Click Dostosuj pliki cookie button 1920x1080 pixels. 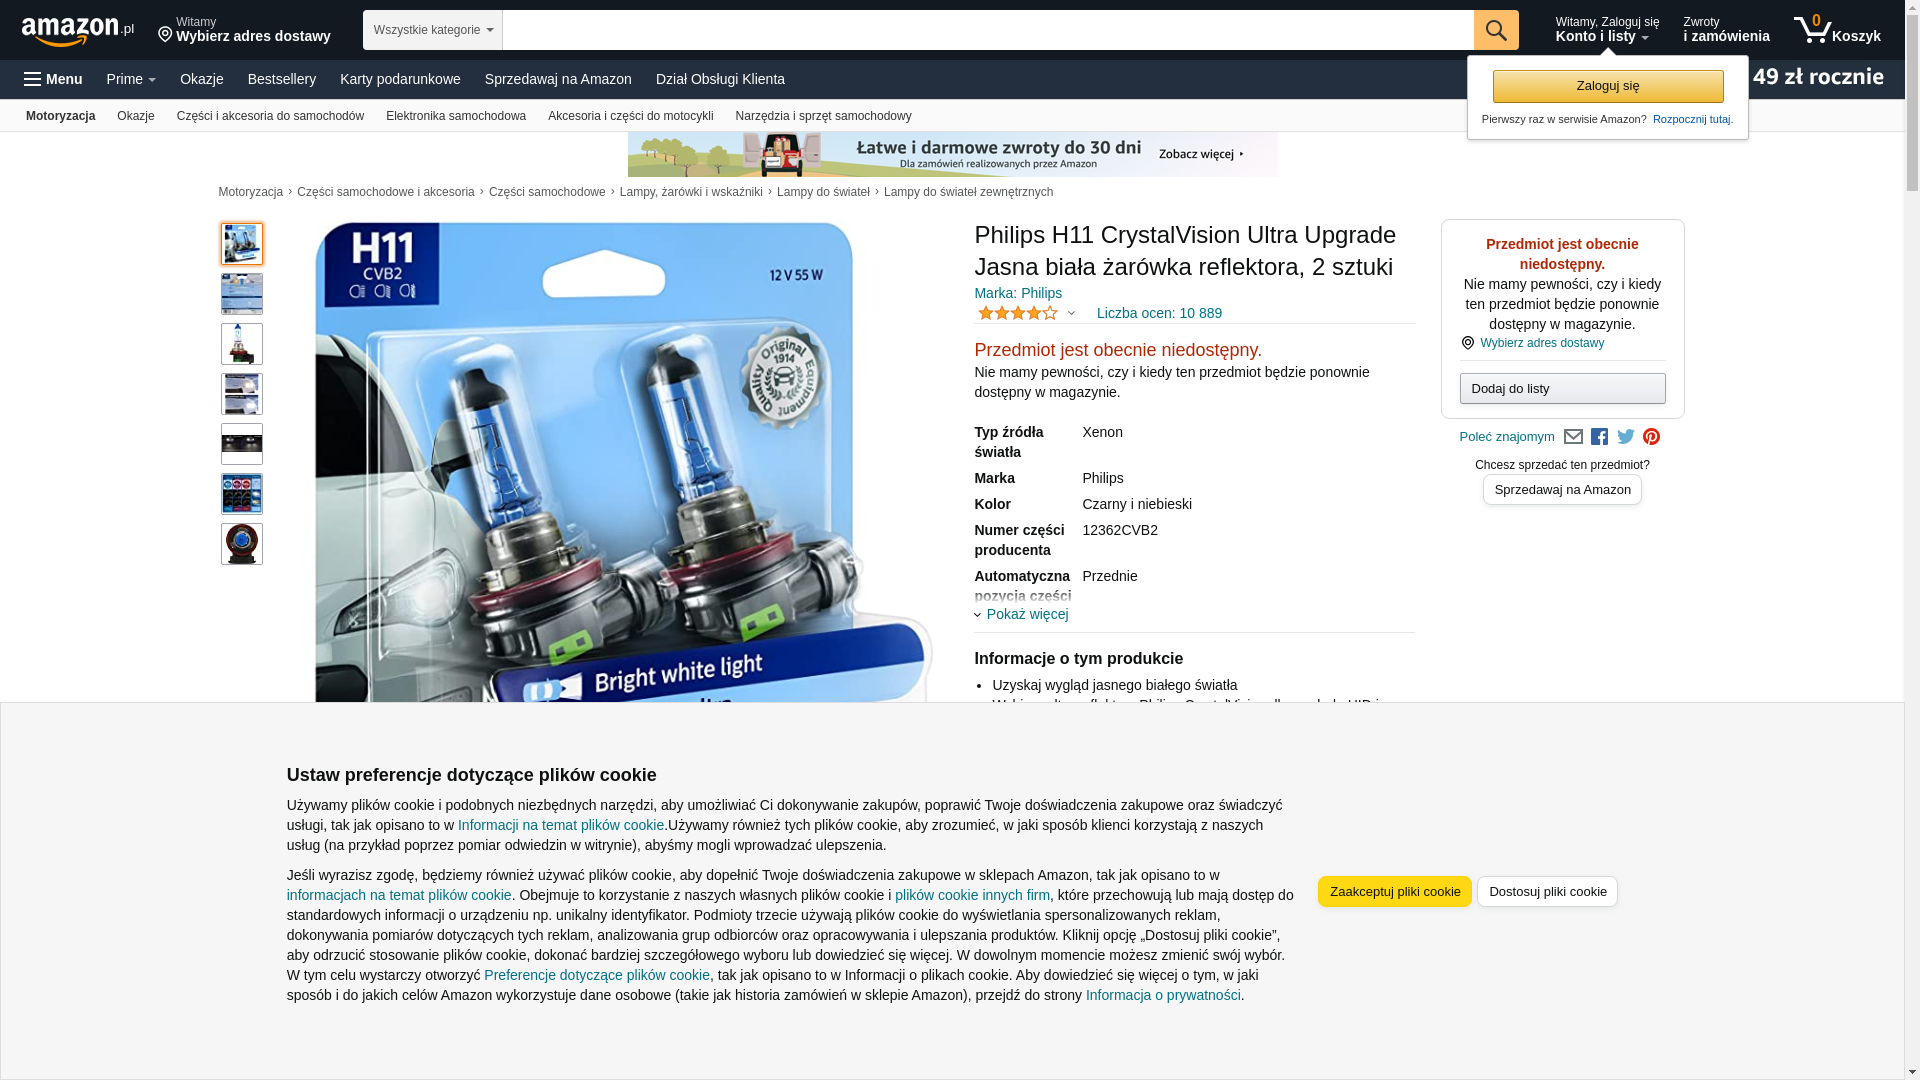1547,892
